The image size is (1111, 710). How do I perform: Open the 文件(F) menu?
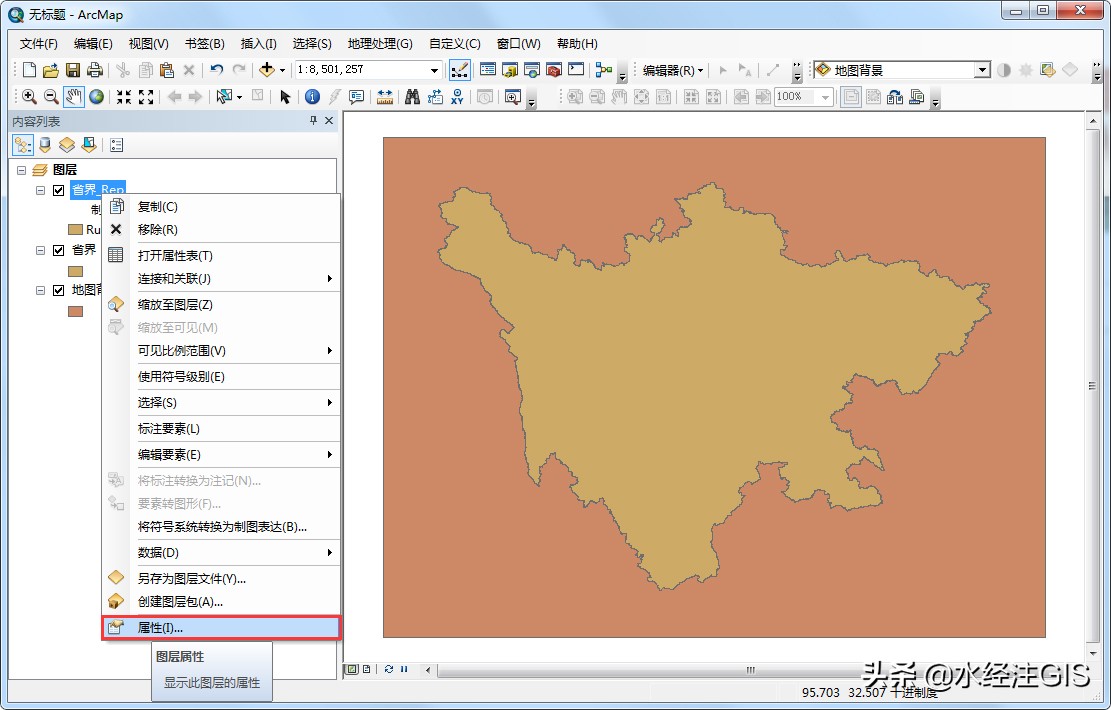pyautogui.click(x=38, y=44)
